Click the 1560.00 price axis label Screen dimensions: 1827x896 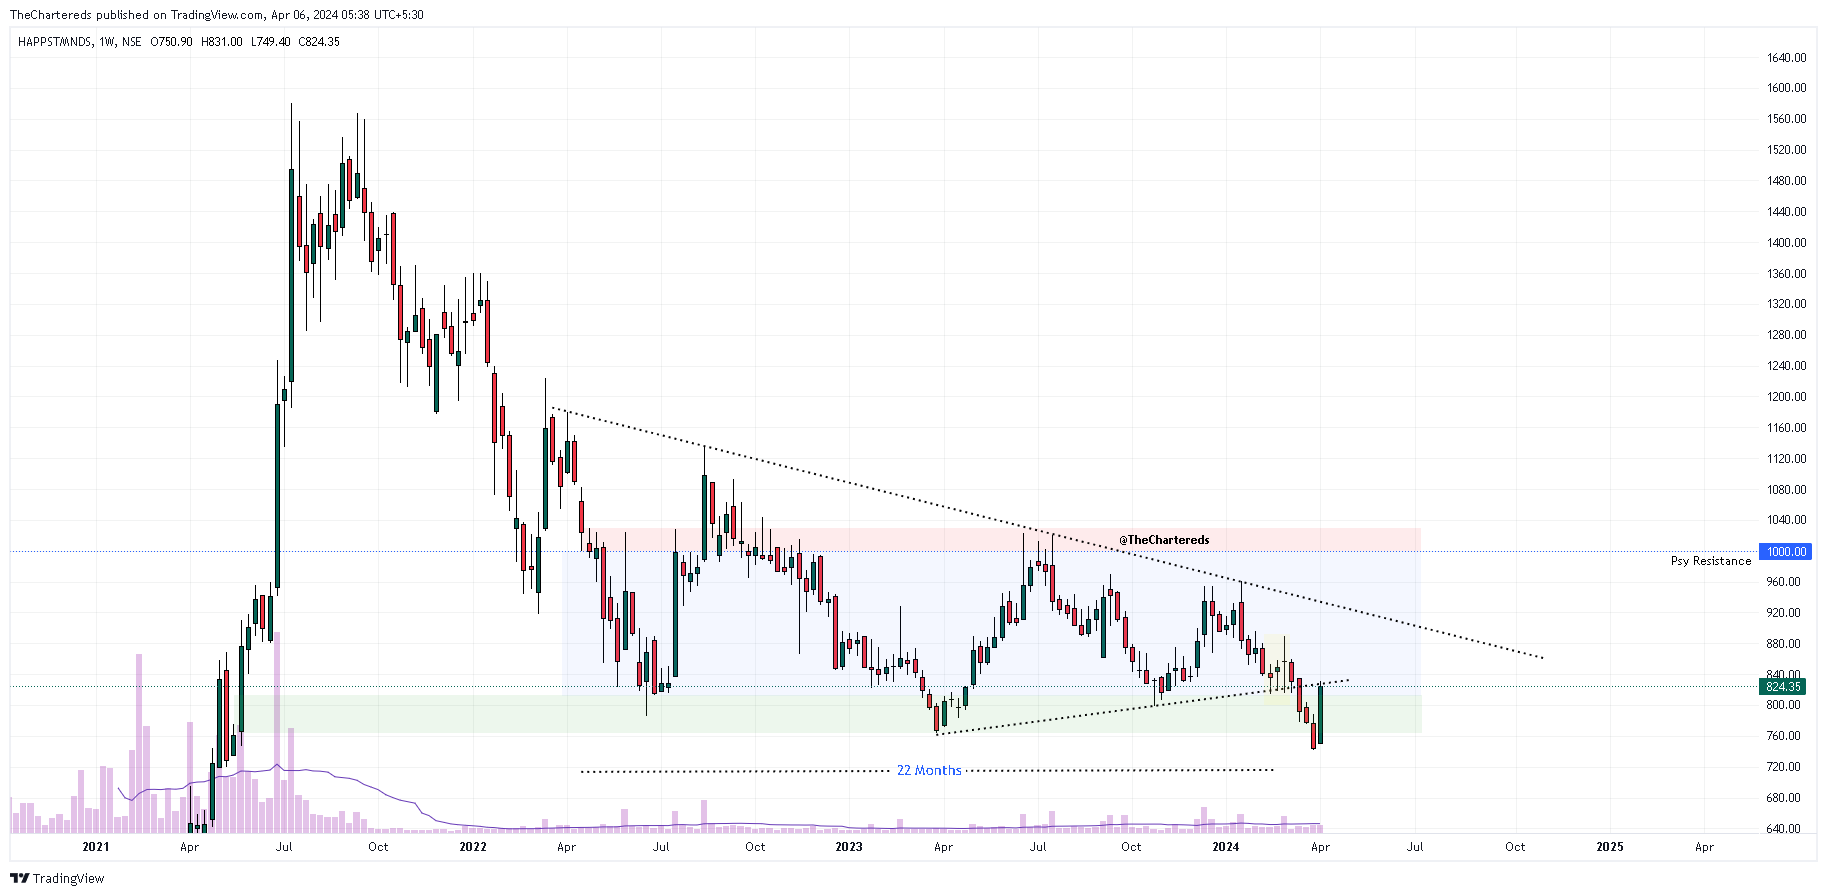click(1786, 119)
